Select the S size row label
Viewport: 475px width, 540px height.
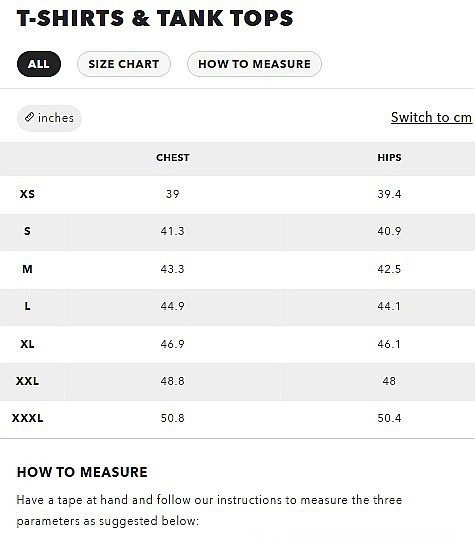point(27,231)
